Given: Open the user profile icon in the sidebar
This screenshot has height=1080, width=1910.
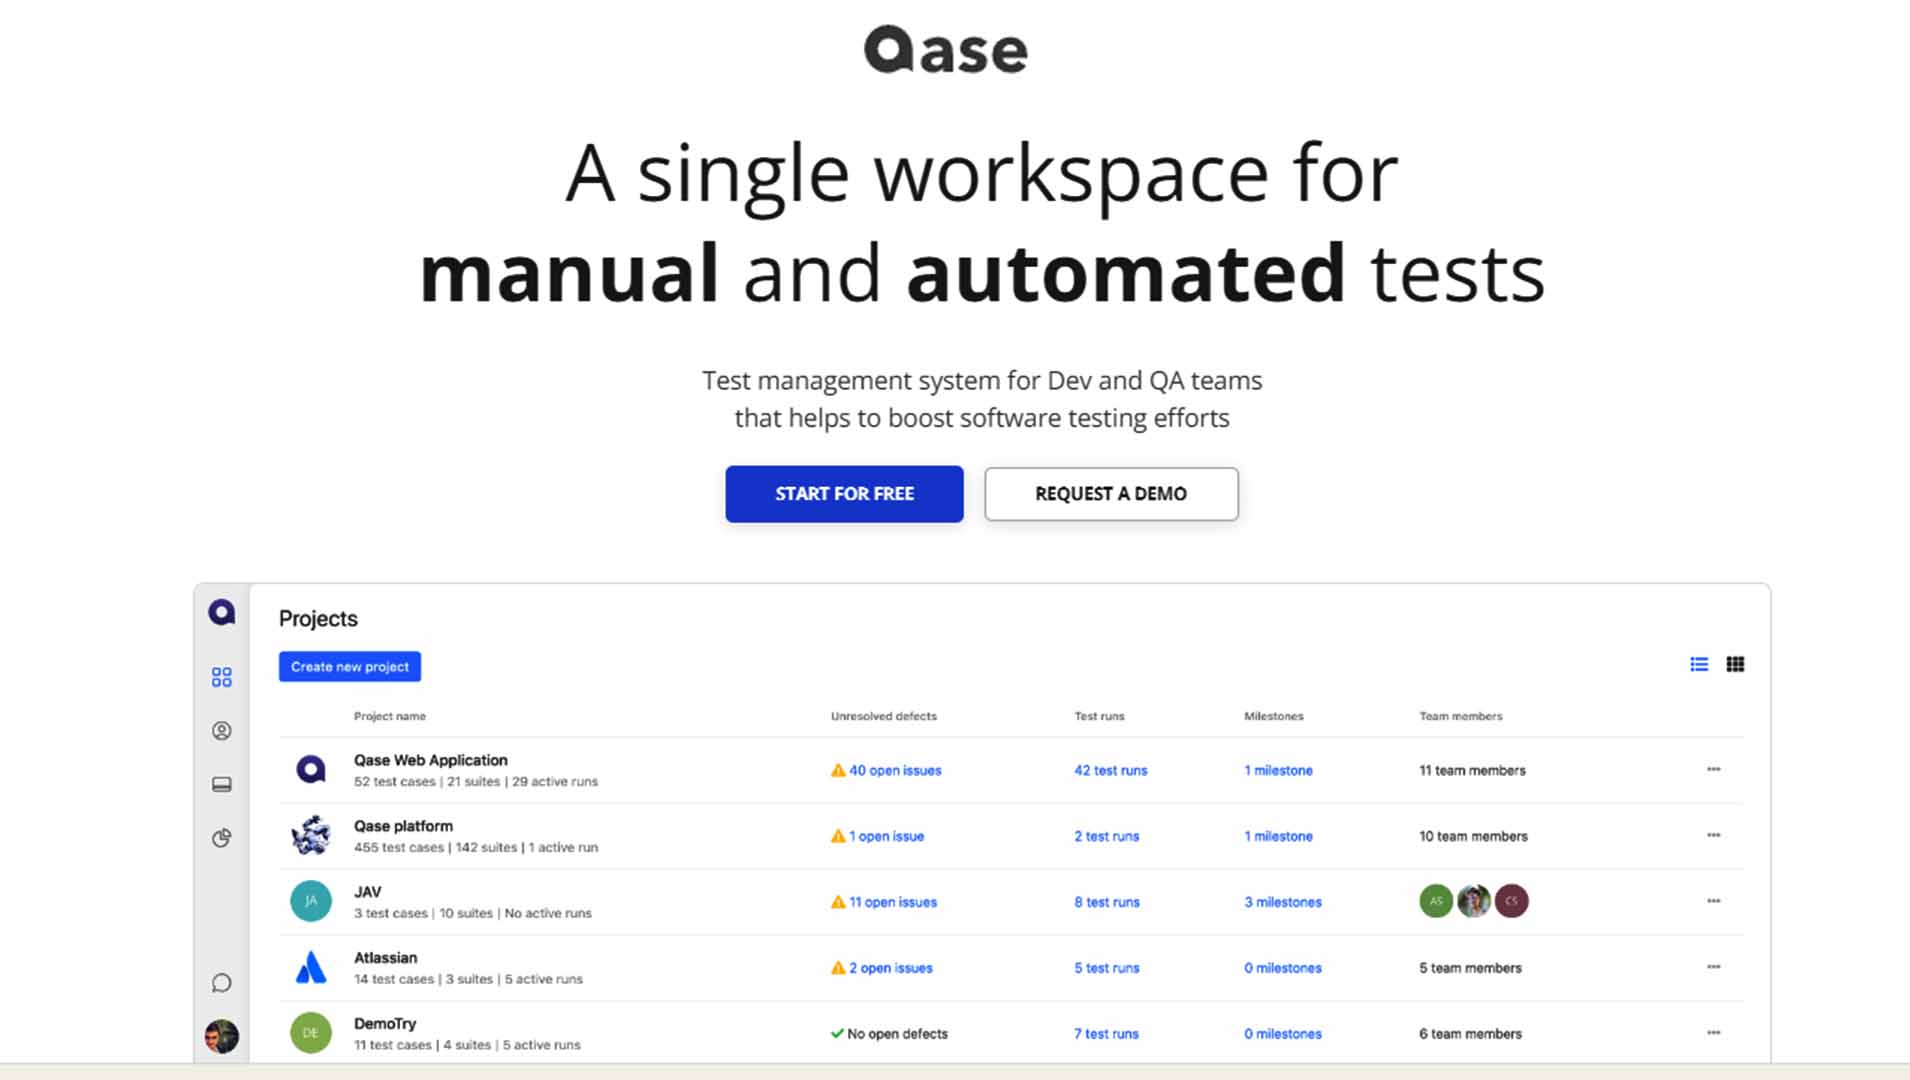Looking at the screenshot, I should (x=222, y=731).
